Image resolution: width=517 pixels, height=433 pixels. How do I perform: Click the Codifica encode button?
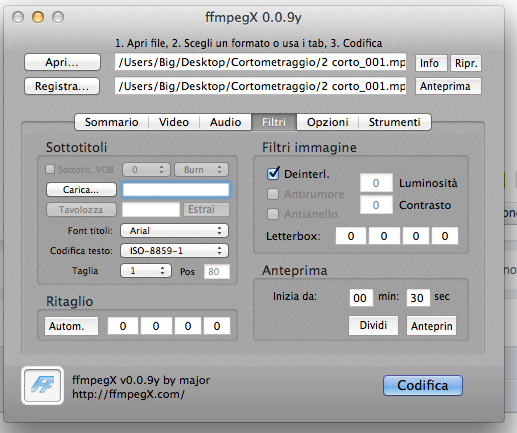click(x=423, y=385)
